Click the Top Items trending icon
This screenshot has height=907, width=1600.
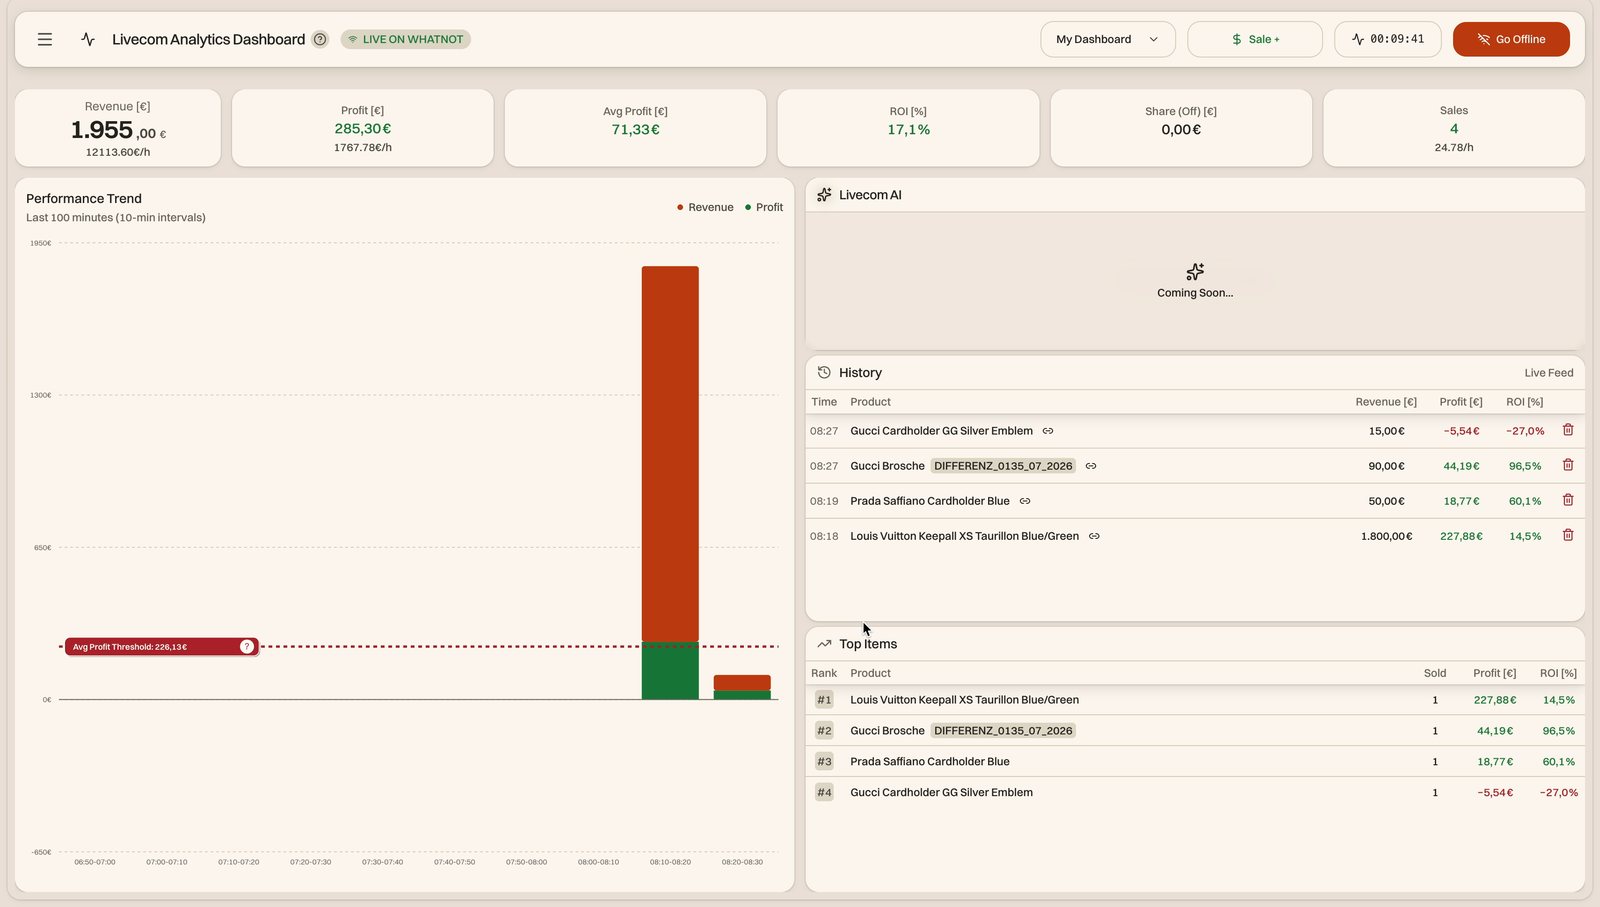pyautogui.click(x=824, y=644)
